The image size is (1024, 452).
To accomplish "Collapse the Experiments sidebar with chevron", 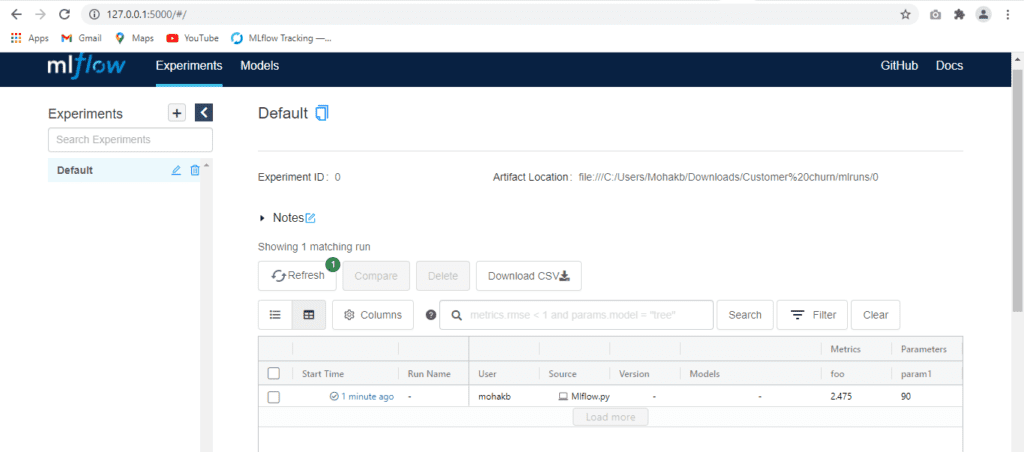I will 204,113.
